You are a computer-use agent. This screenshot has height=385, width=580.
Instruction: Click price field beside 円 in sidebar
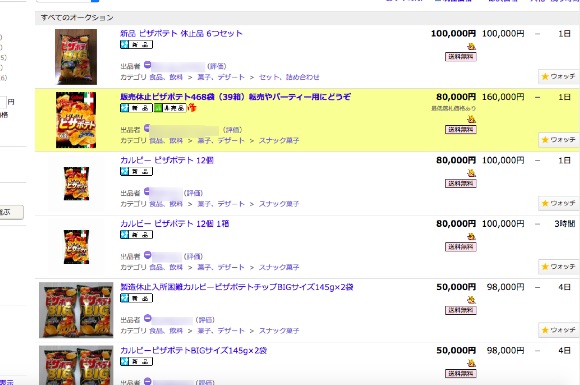click(3, 102)
